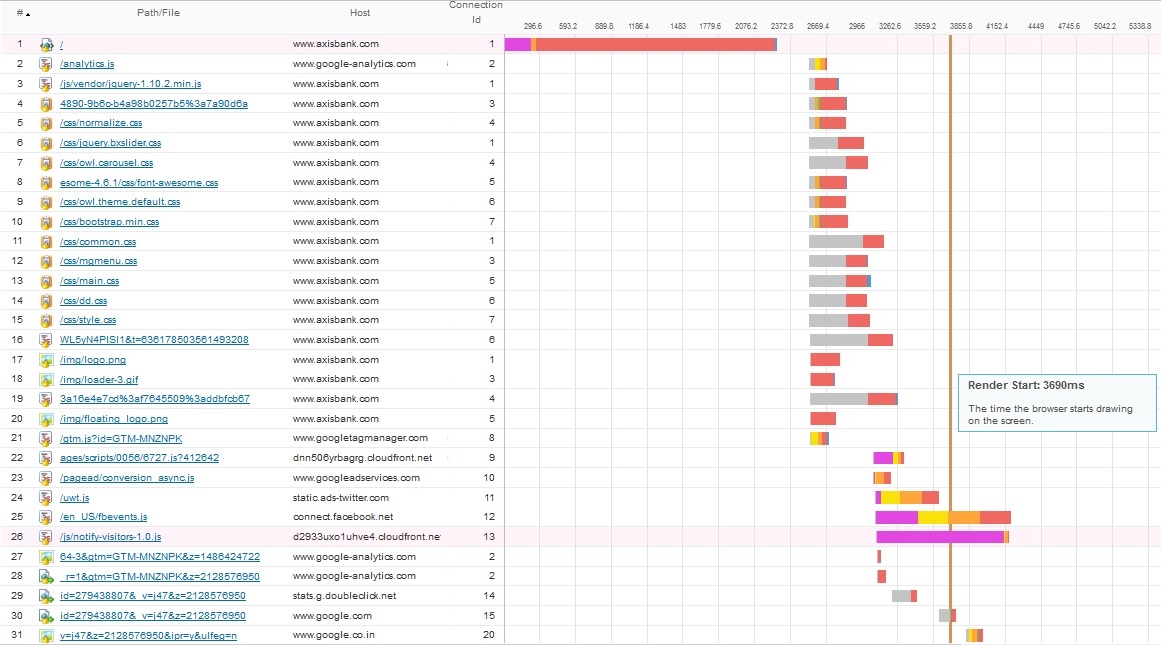
Task: Click host www.google.co.in cell
Action: coord(334,635)
